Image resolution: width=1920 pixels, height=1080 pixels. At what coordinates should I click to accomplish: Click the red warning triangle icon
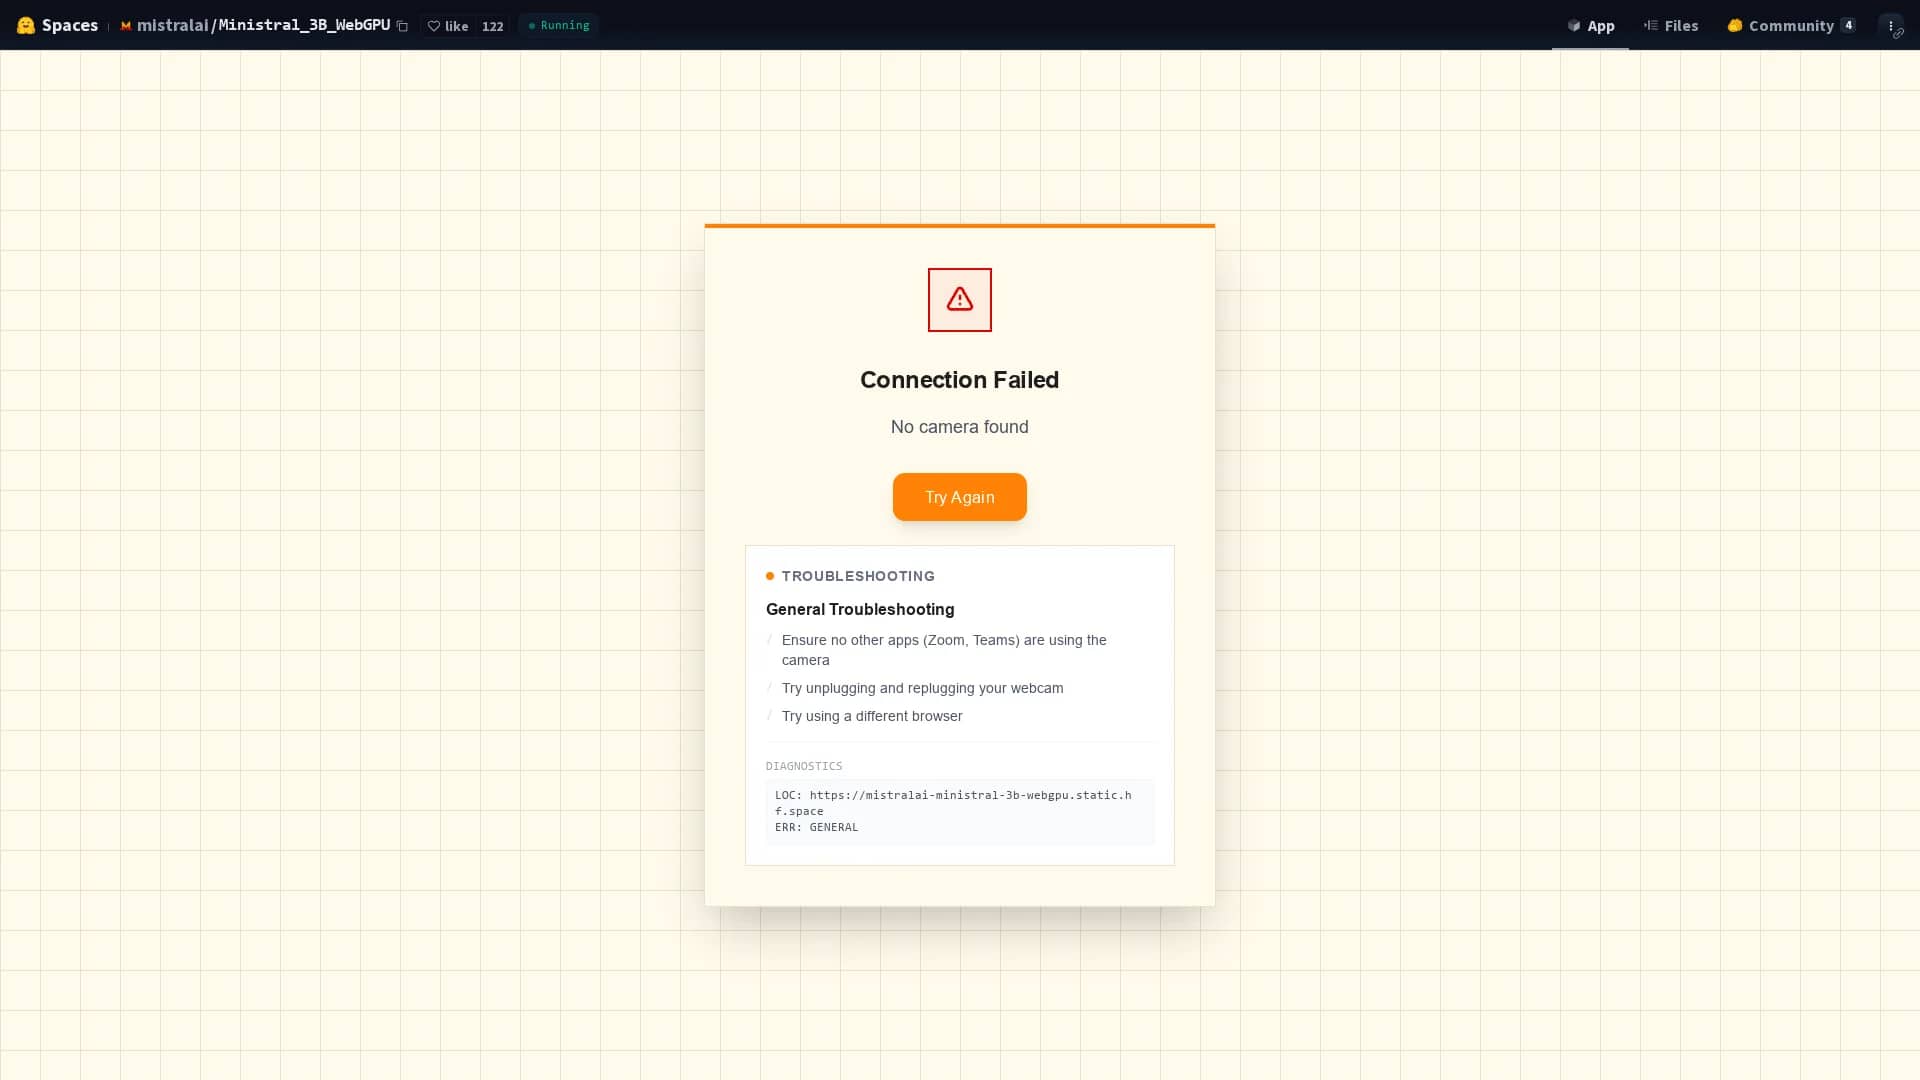pyautogui.click(x=959, y=299)
